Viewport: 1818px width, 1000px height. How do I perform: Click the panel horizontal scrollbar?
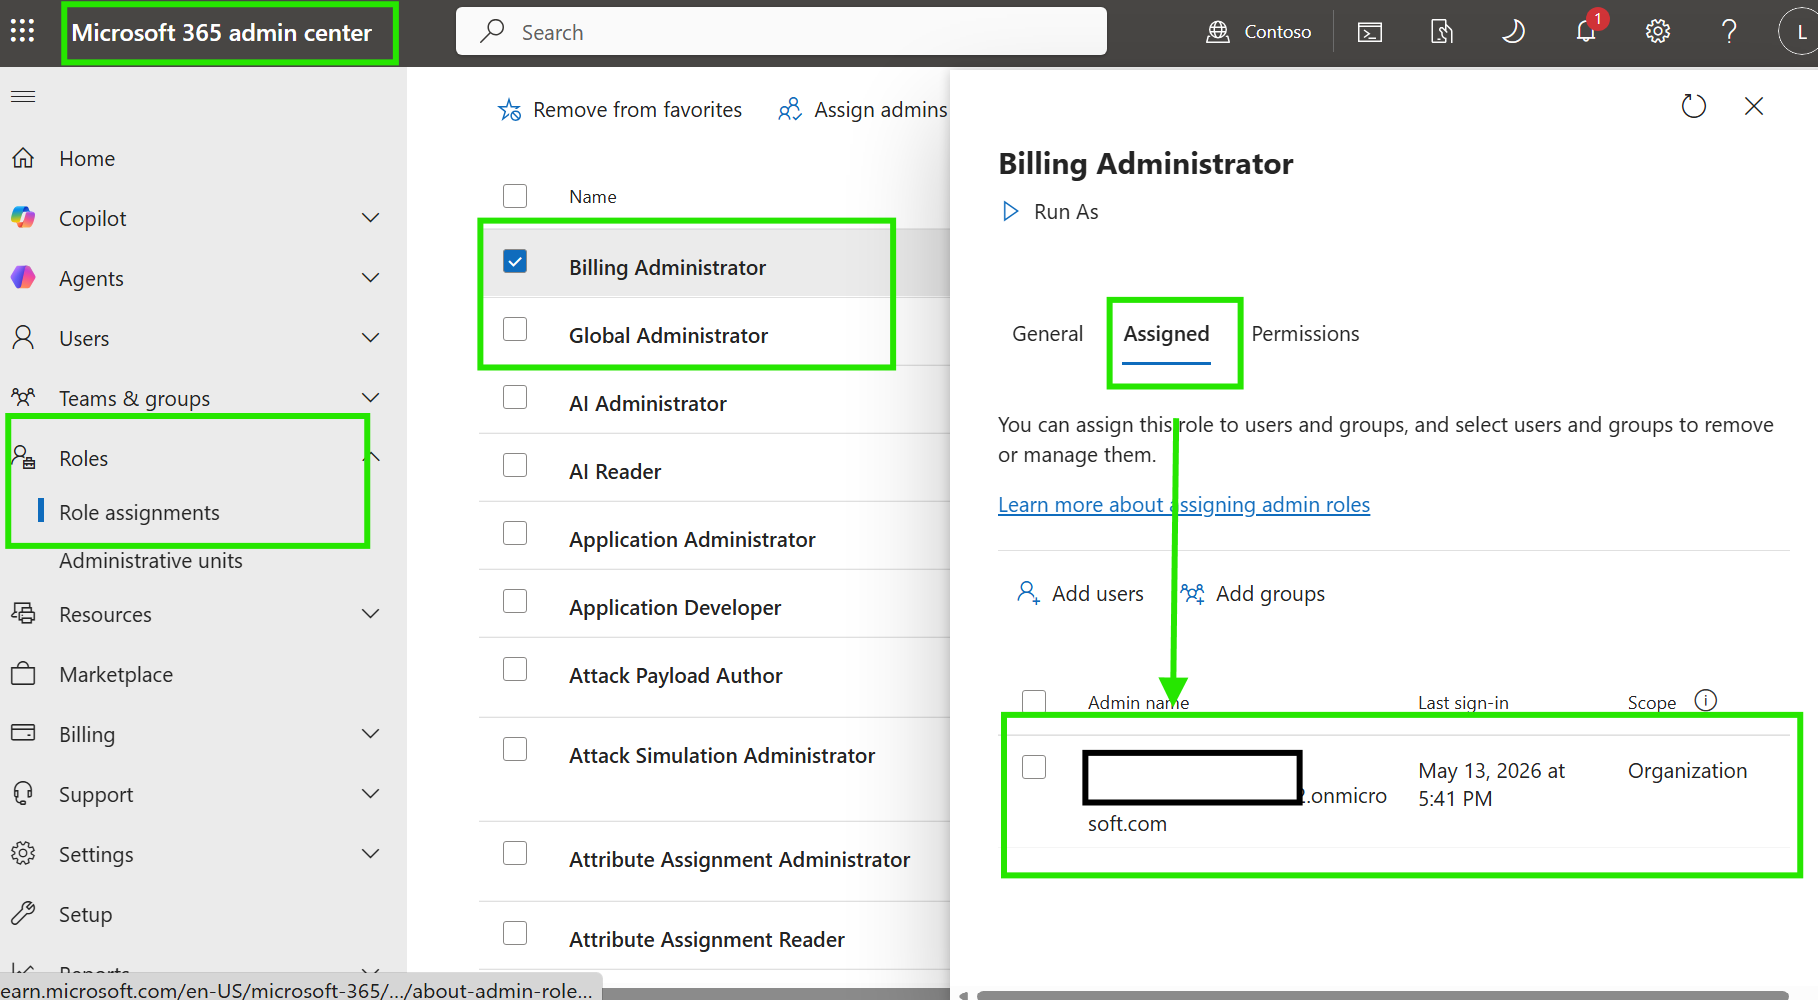1382,995
